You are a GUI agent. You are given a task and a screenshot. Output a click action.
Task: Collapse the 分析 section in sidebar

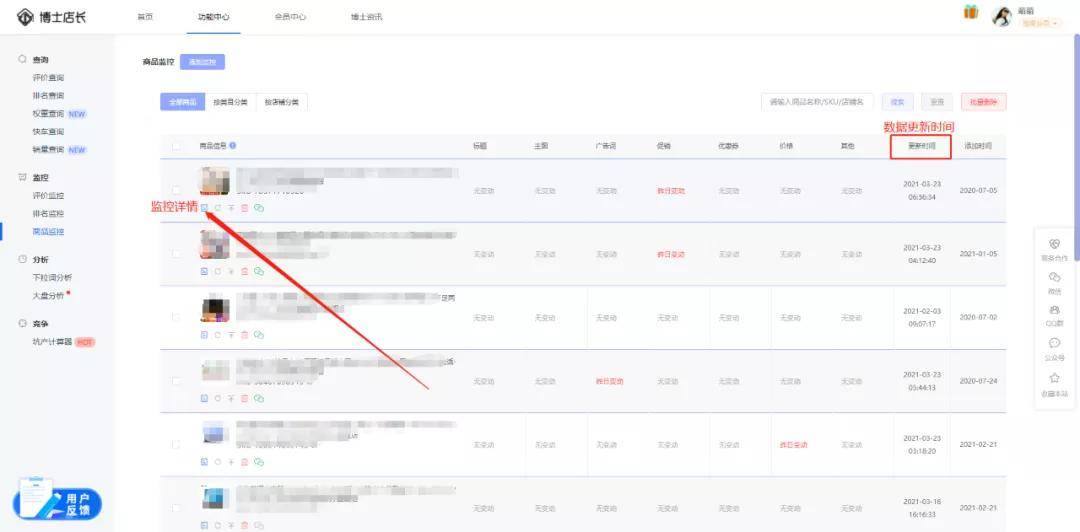(40, 259)
